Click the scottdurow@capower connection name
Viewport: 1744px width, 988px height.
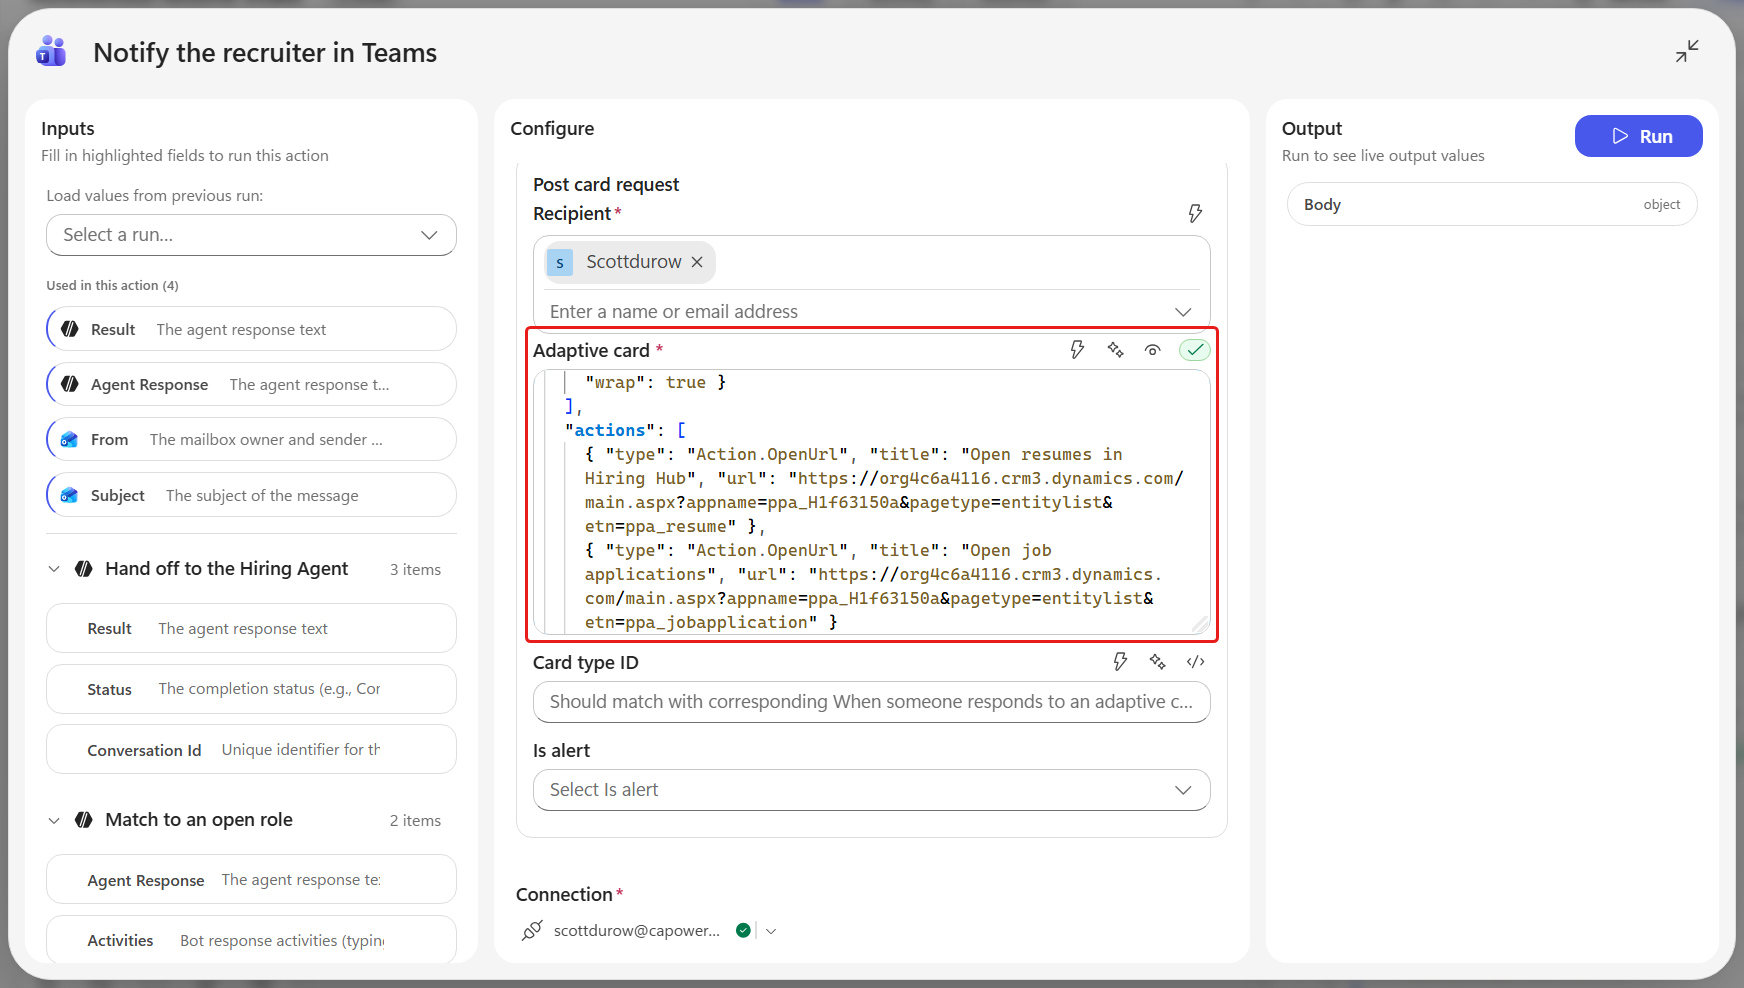(637, 931)
